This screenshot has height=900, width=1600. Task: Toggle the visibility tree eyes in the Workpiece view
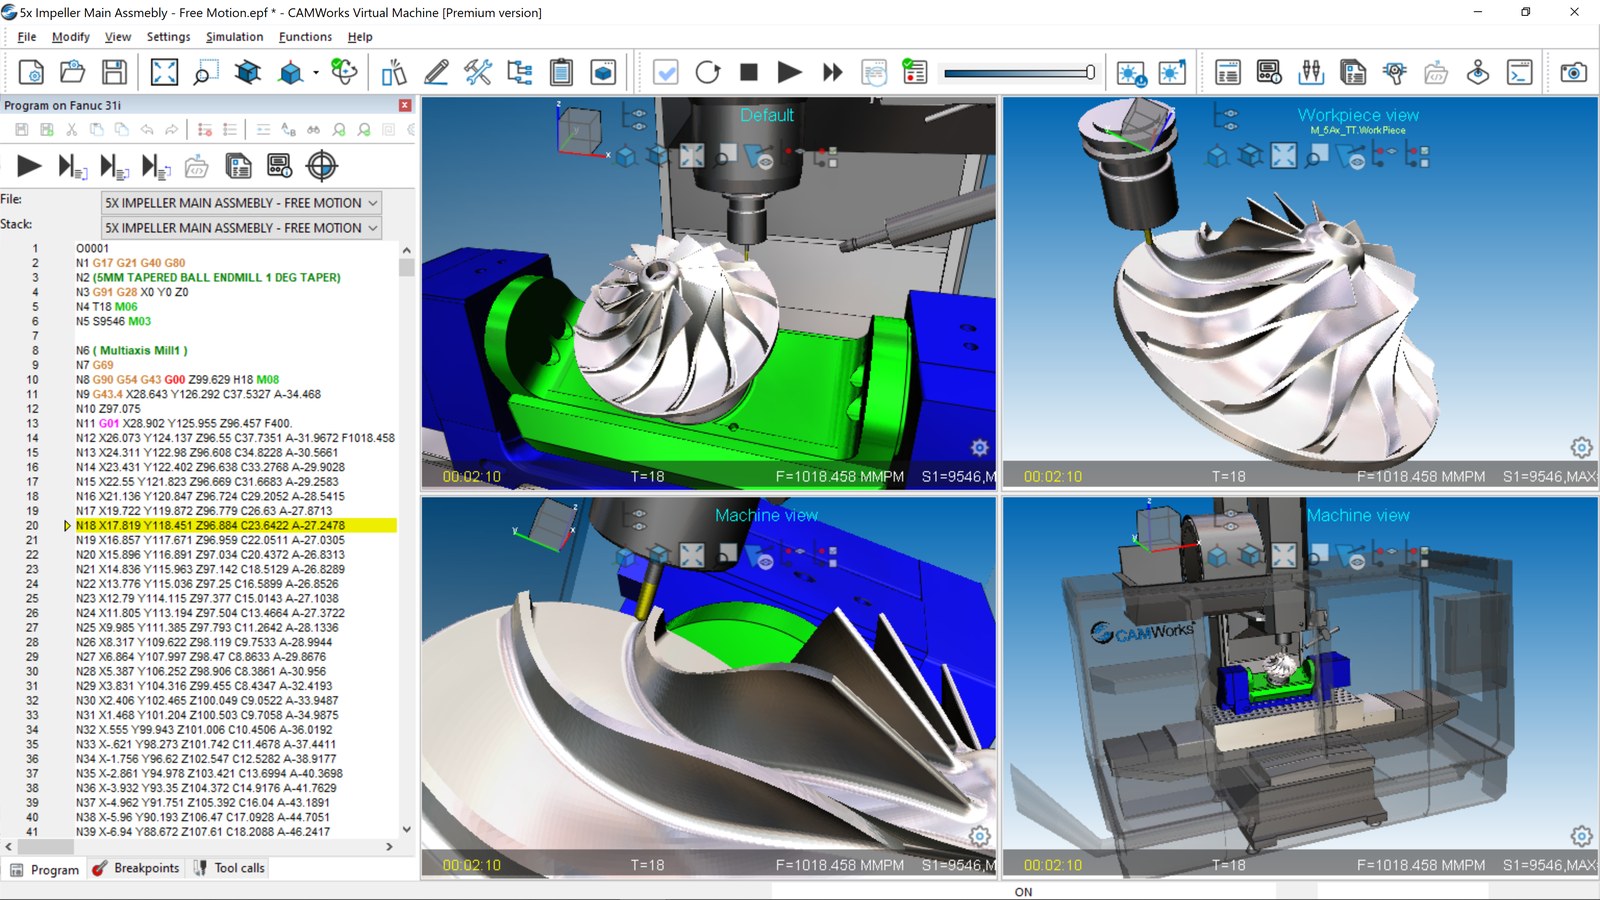pos(1226,118)
